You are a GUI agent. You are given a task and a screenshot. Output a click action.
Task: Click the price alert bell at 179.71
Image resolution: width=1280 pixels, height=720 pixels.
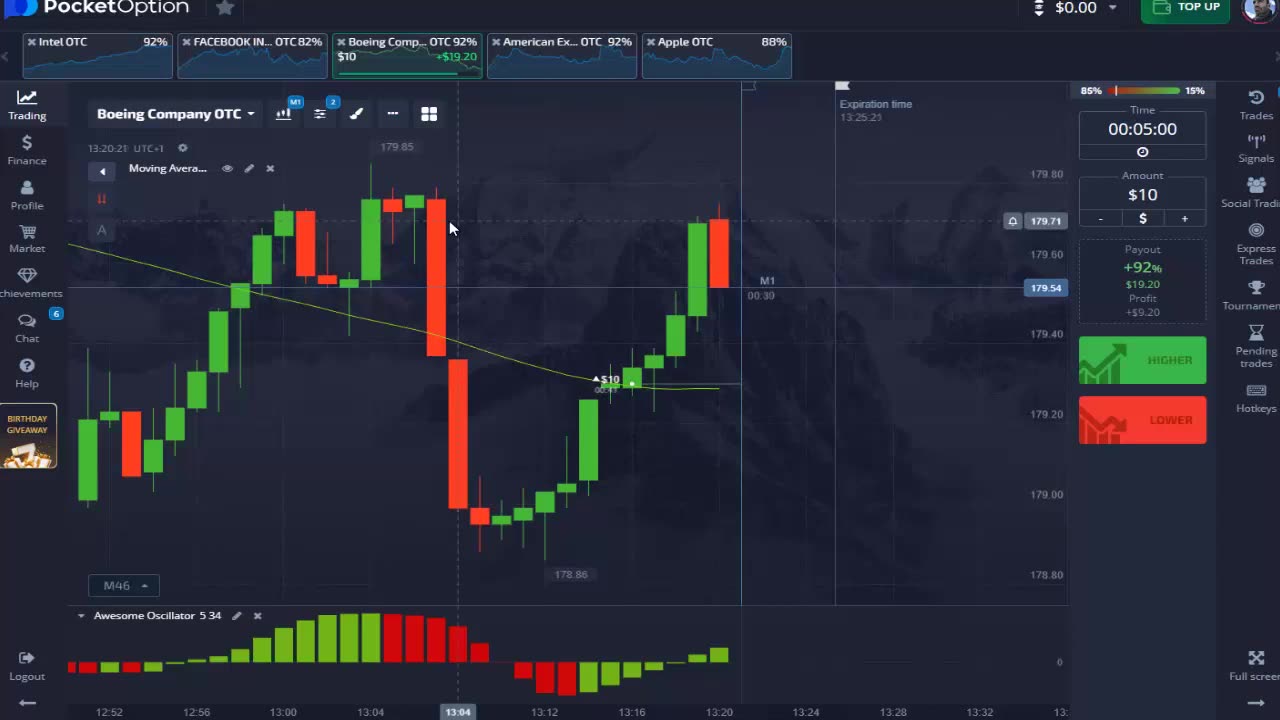pos(1013,221)
